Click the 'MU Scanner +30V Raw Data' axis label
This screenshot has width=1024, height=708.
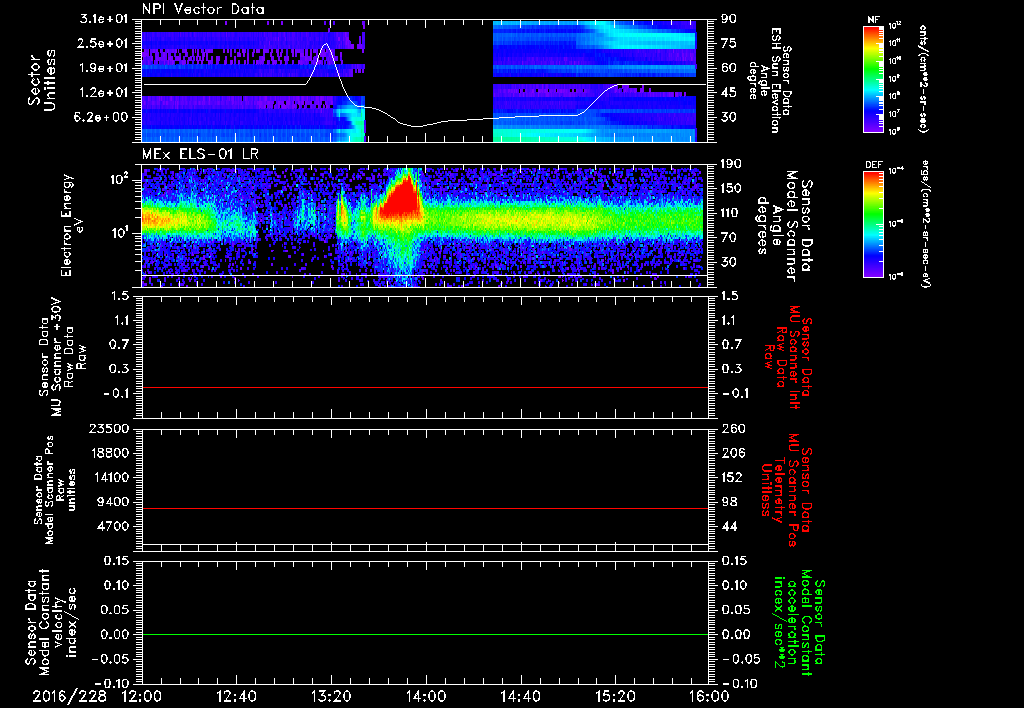(x=62, y=356)
